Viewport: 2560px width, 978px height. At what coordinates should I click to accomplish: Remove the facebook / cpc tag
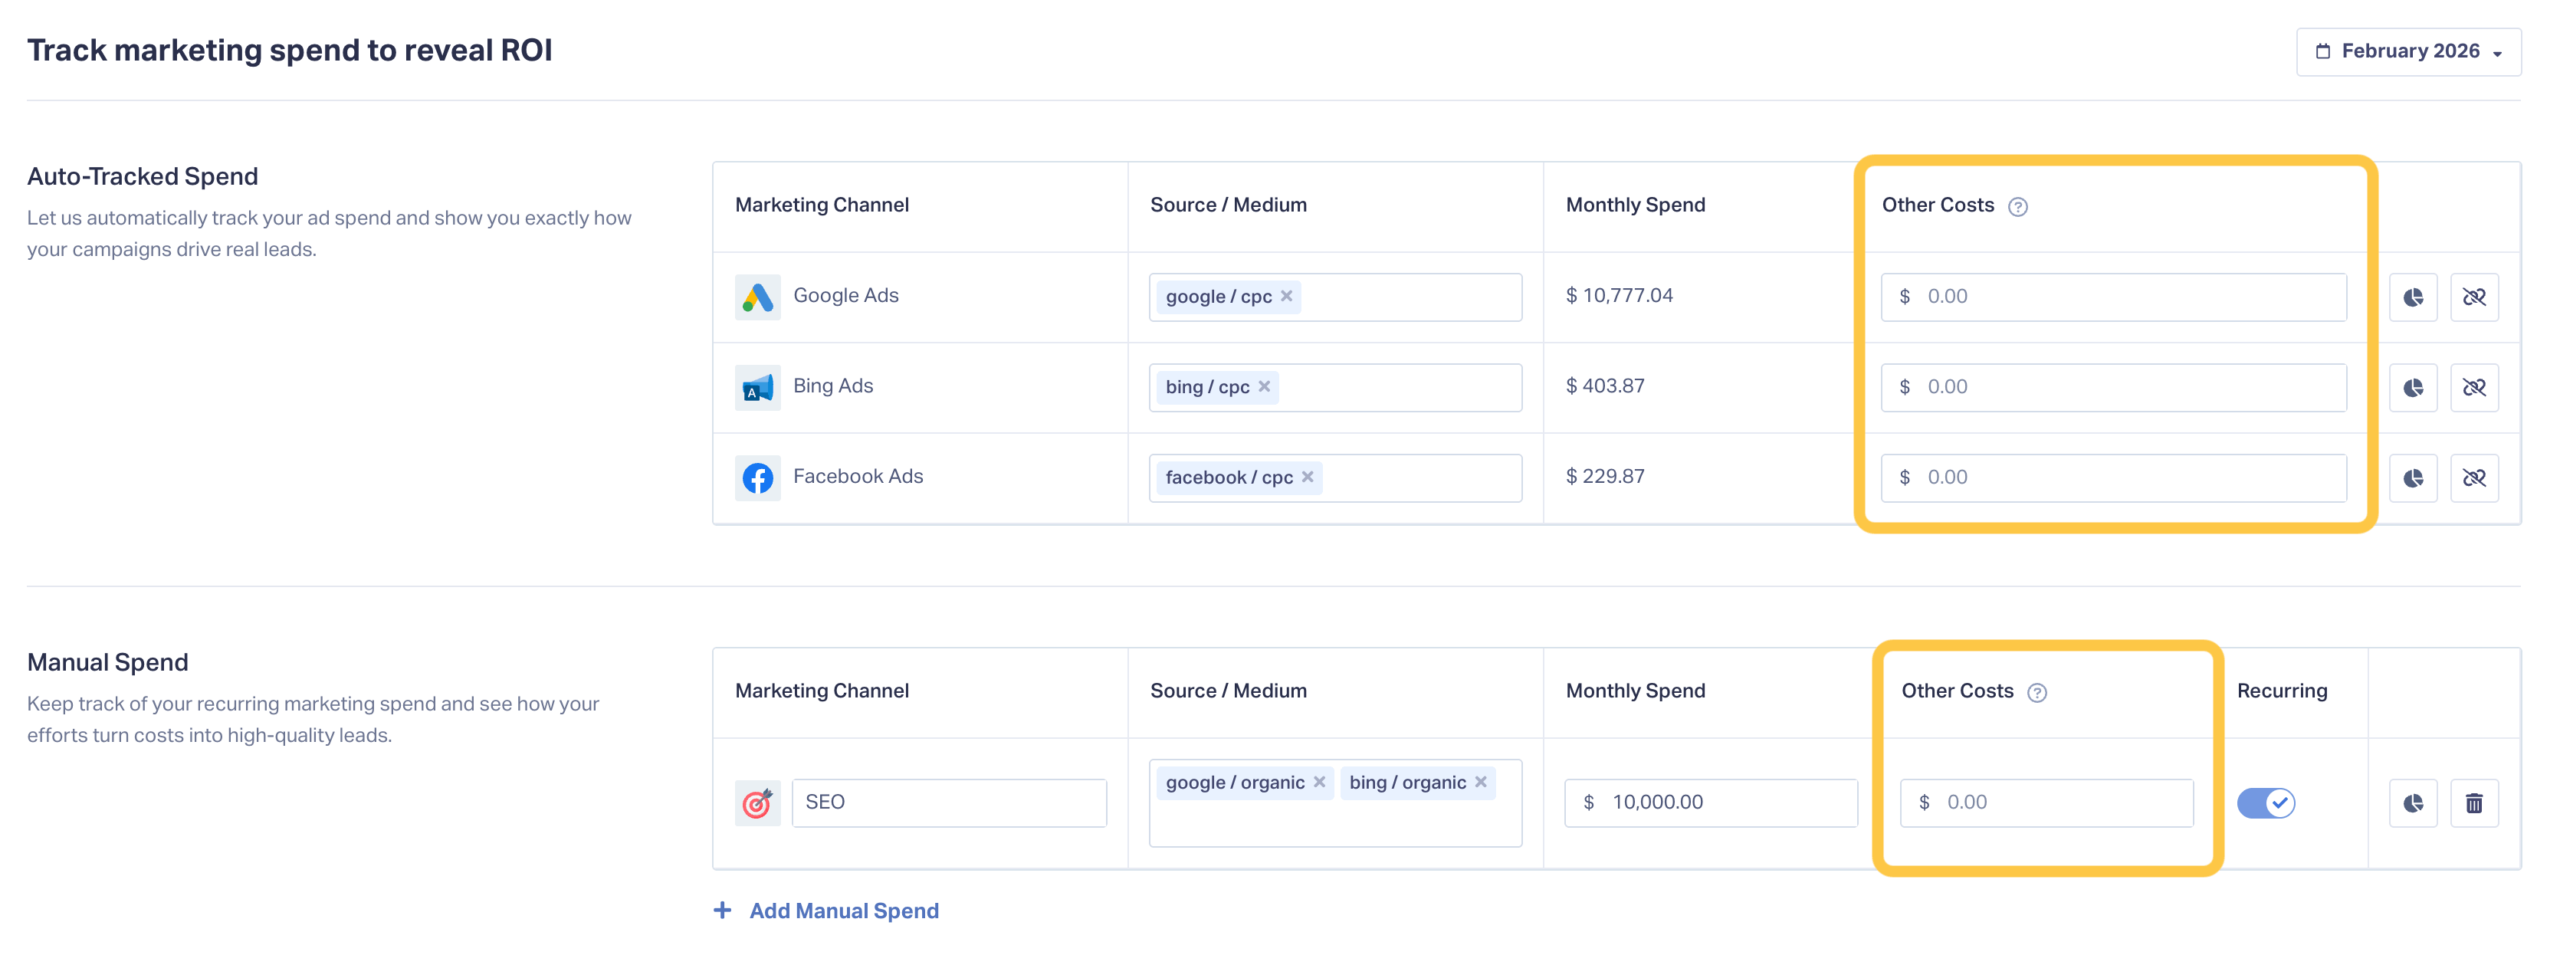point(1307,477)
